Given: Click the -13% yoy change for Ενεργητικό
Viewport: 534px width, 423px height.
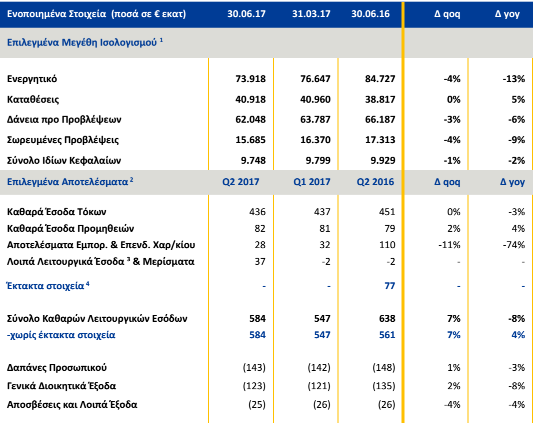Looking at the screenshot, I should click(x=514, y=79).
